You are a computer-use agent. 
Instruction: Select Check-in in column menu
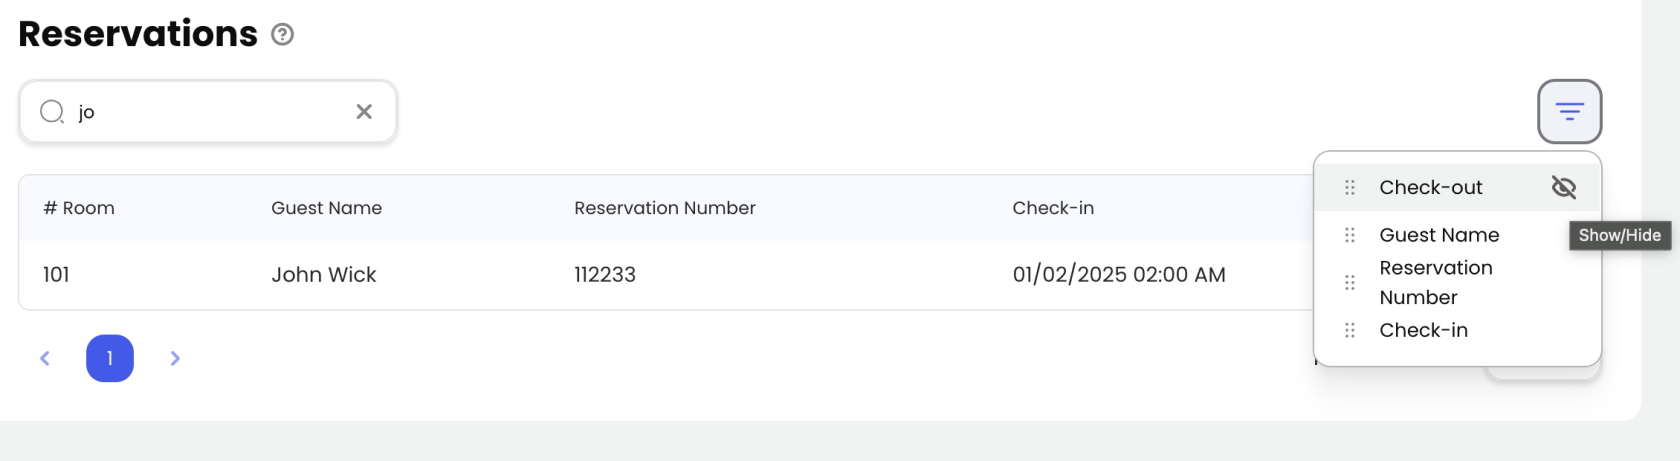(x=1423, y=330)
